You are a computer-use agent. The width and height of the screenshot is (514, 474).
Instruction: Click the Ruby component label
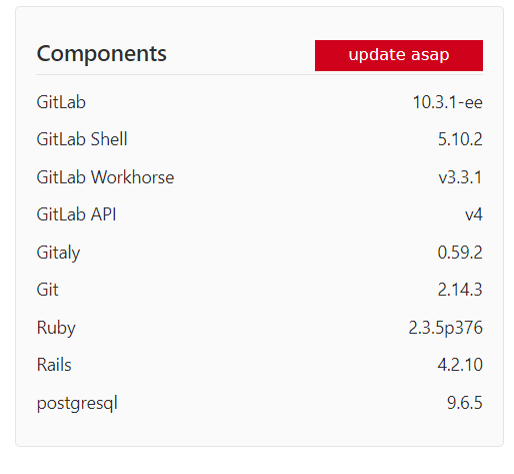click(56, 328)
